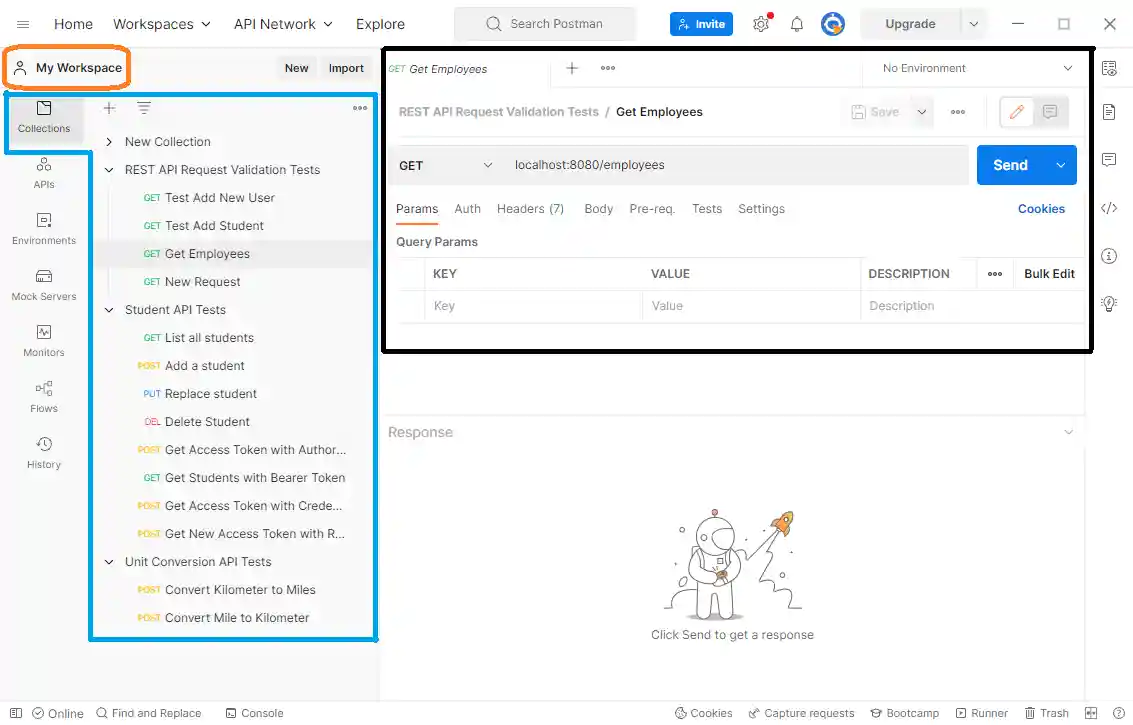This screenshot has width=1133, height=725.
Task: Switch to comment mode toggle
Action: 1050,112
